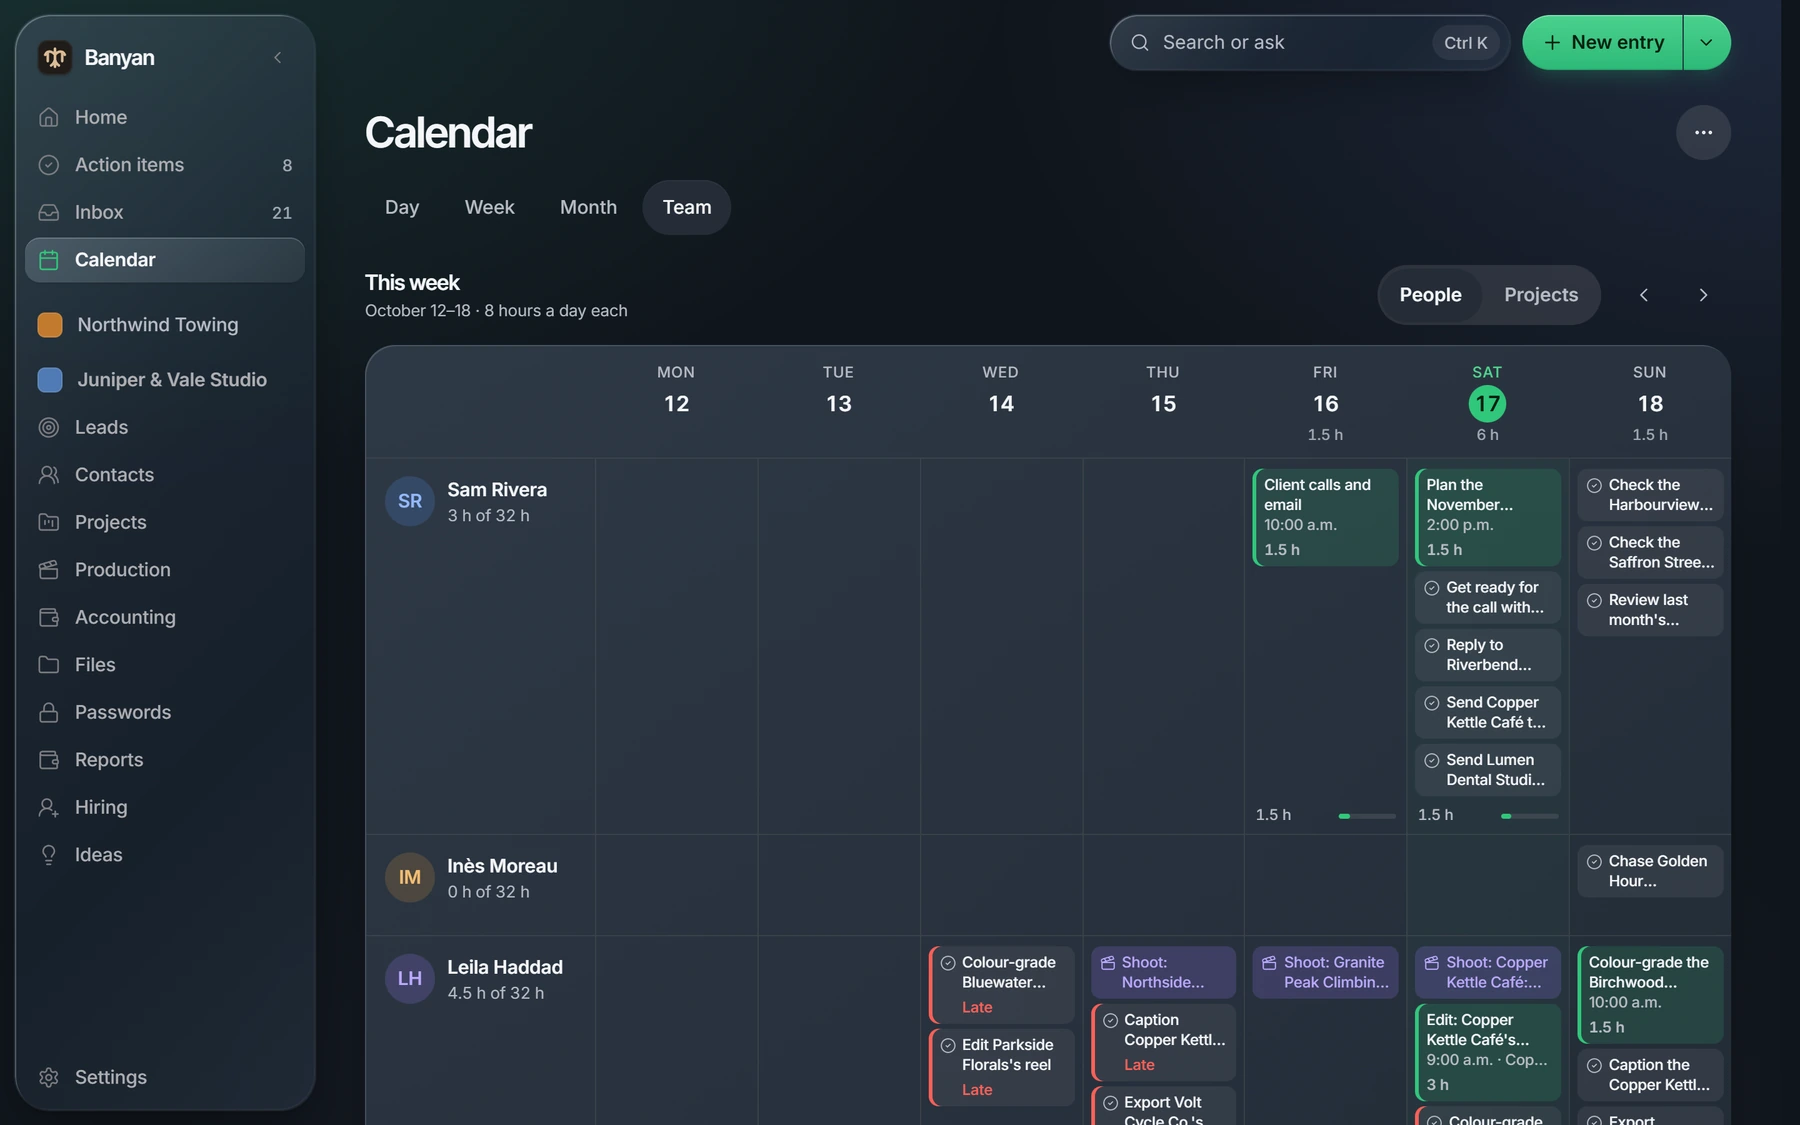Screen dimensions: 1800x1125
Task: Open Passwords lock icon
Action: 48,712
